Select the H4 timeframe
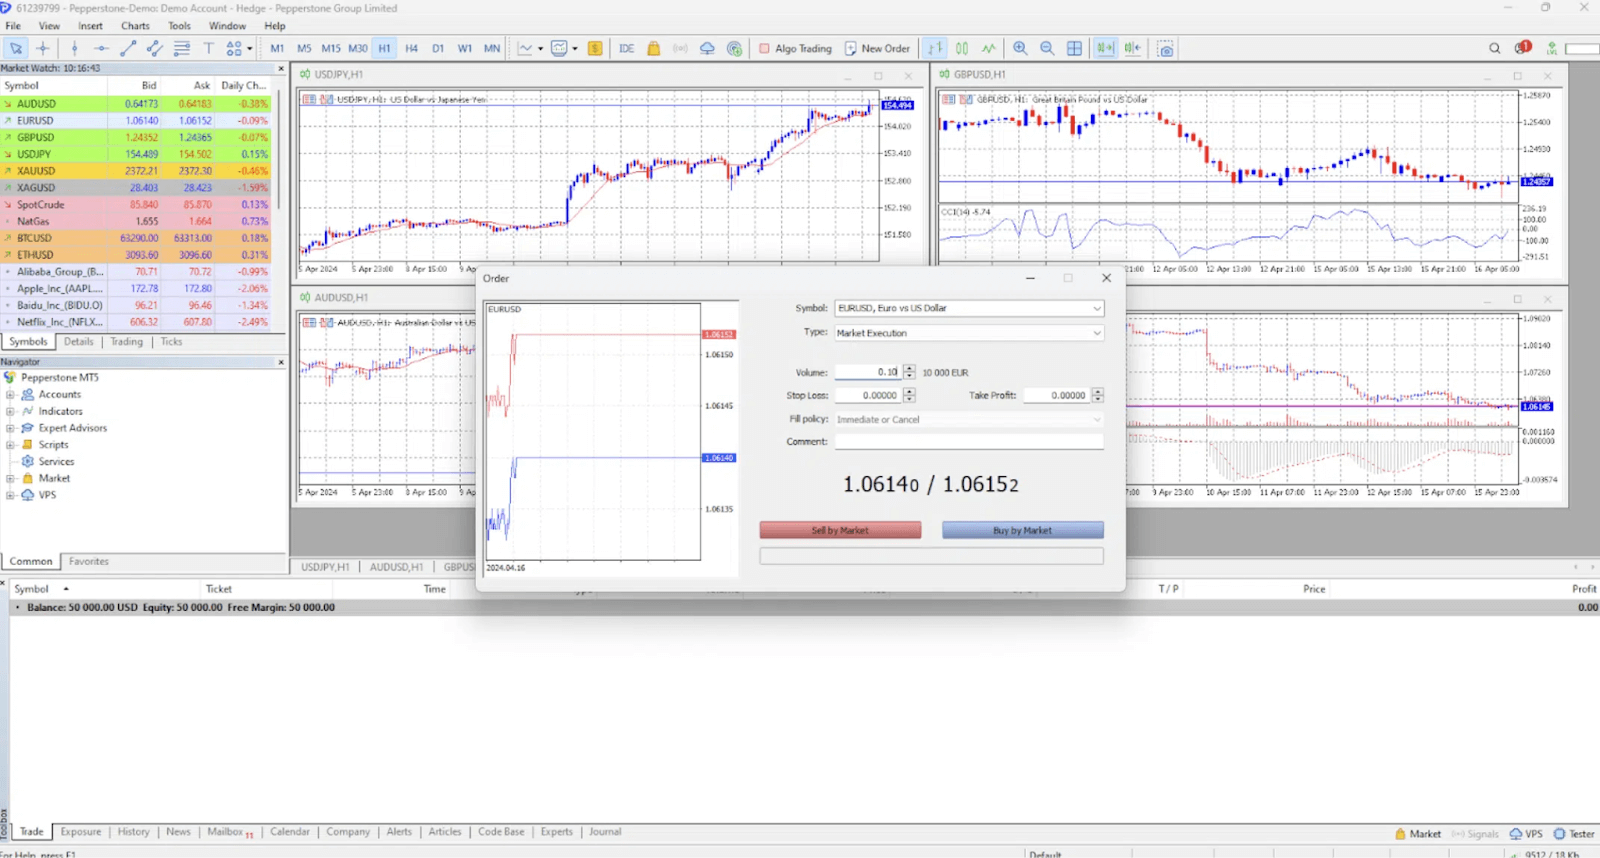The height and width of the screenshot is (858, 1600). click(x=412, y=48)
